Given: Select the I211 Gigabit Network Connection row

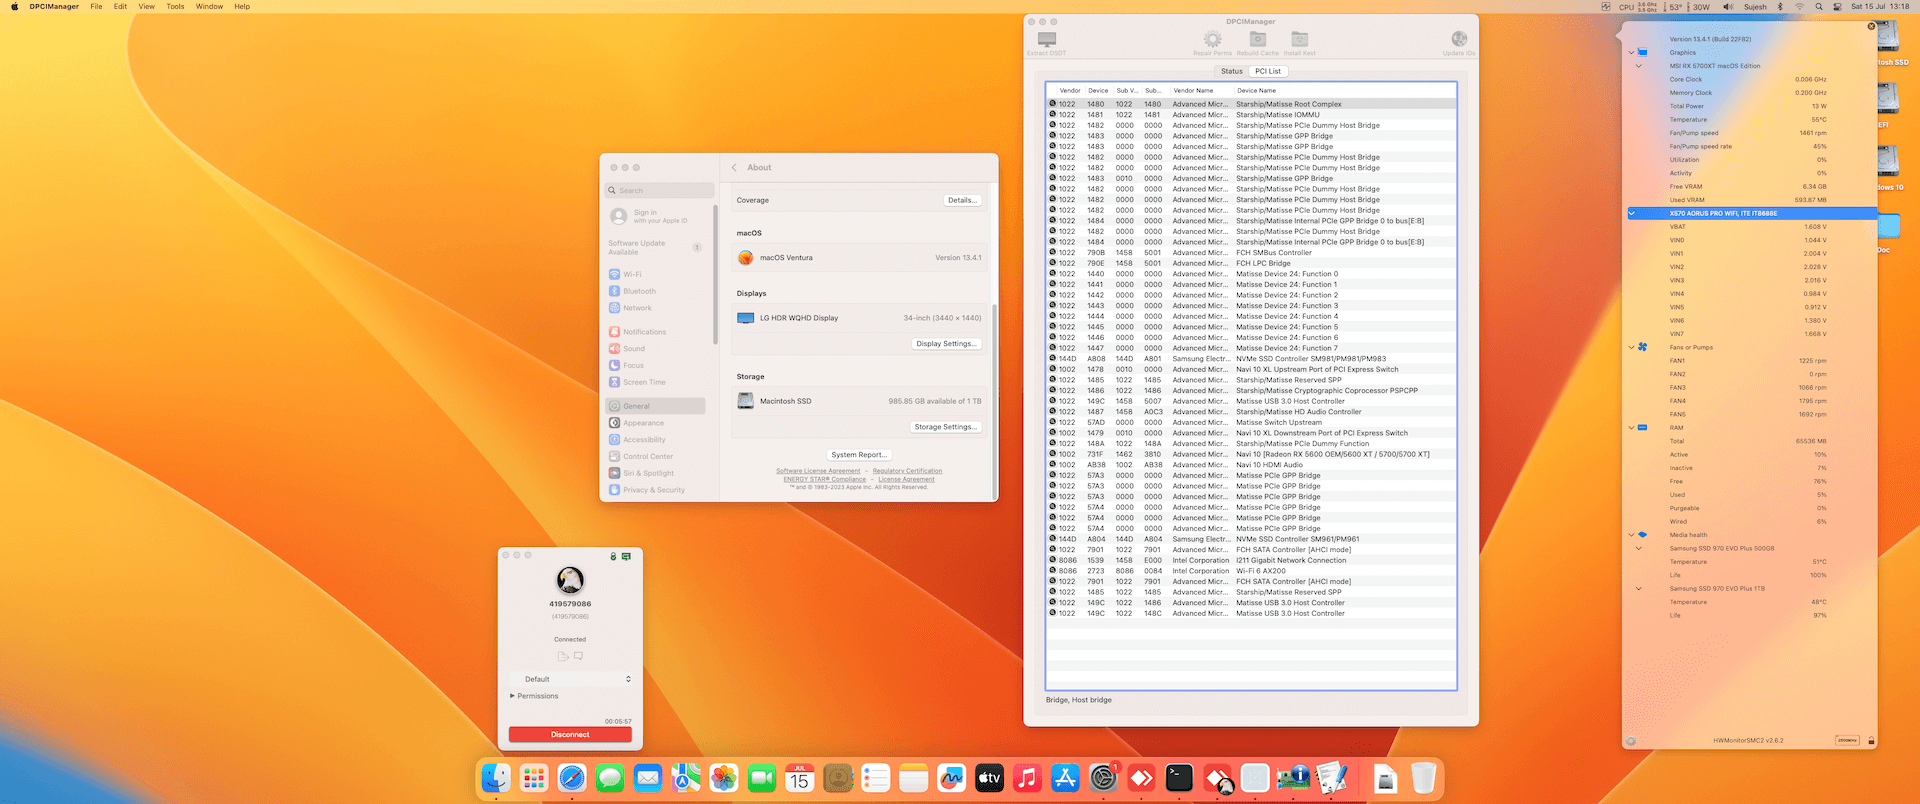Looking at the screenshot, I should (x=1251, y=560).
